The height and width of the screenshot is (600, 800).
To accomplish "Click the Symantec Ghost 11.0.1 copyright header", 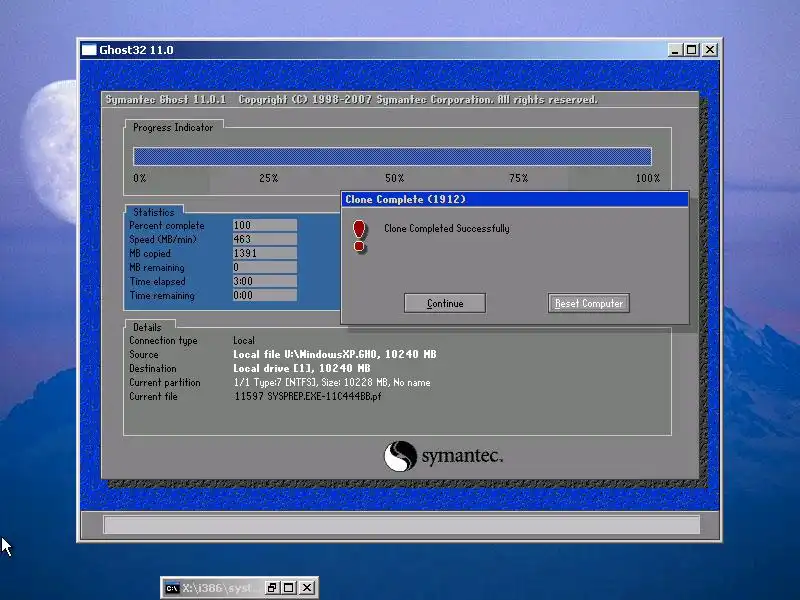I will click(352, 99).
